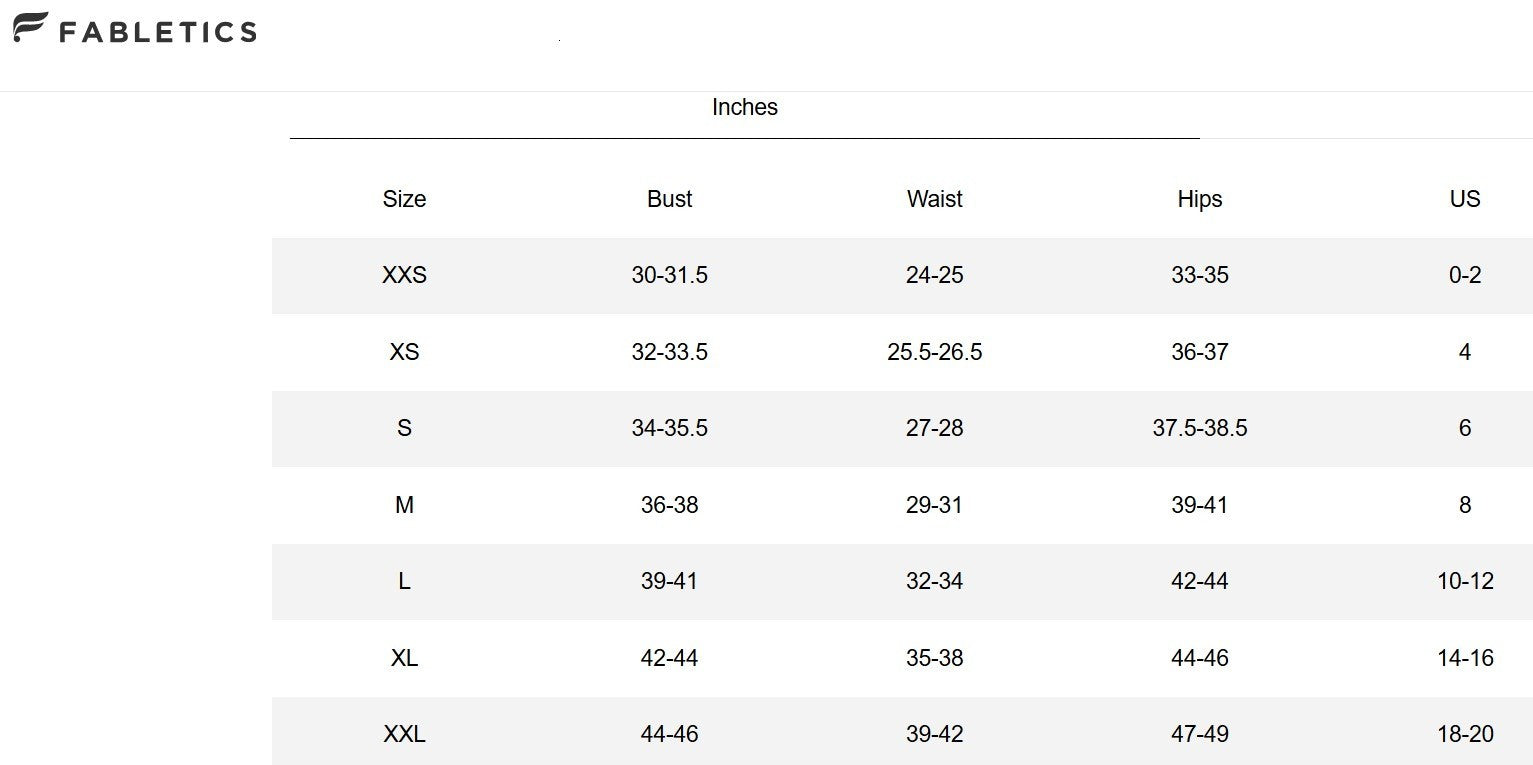Select the XXL size row label
This screenshot has height=765, width=1533.
click(x=404, y=734)
